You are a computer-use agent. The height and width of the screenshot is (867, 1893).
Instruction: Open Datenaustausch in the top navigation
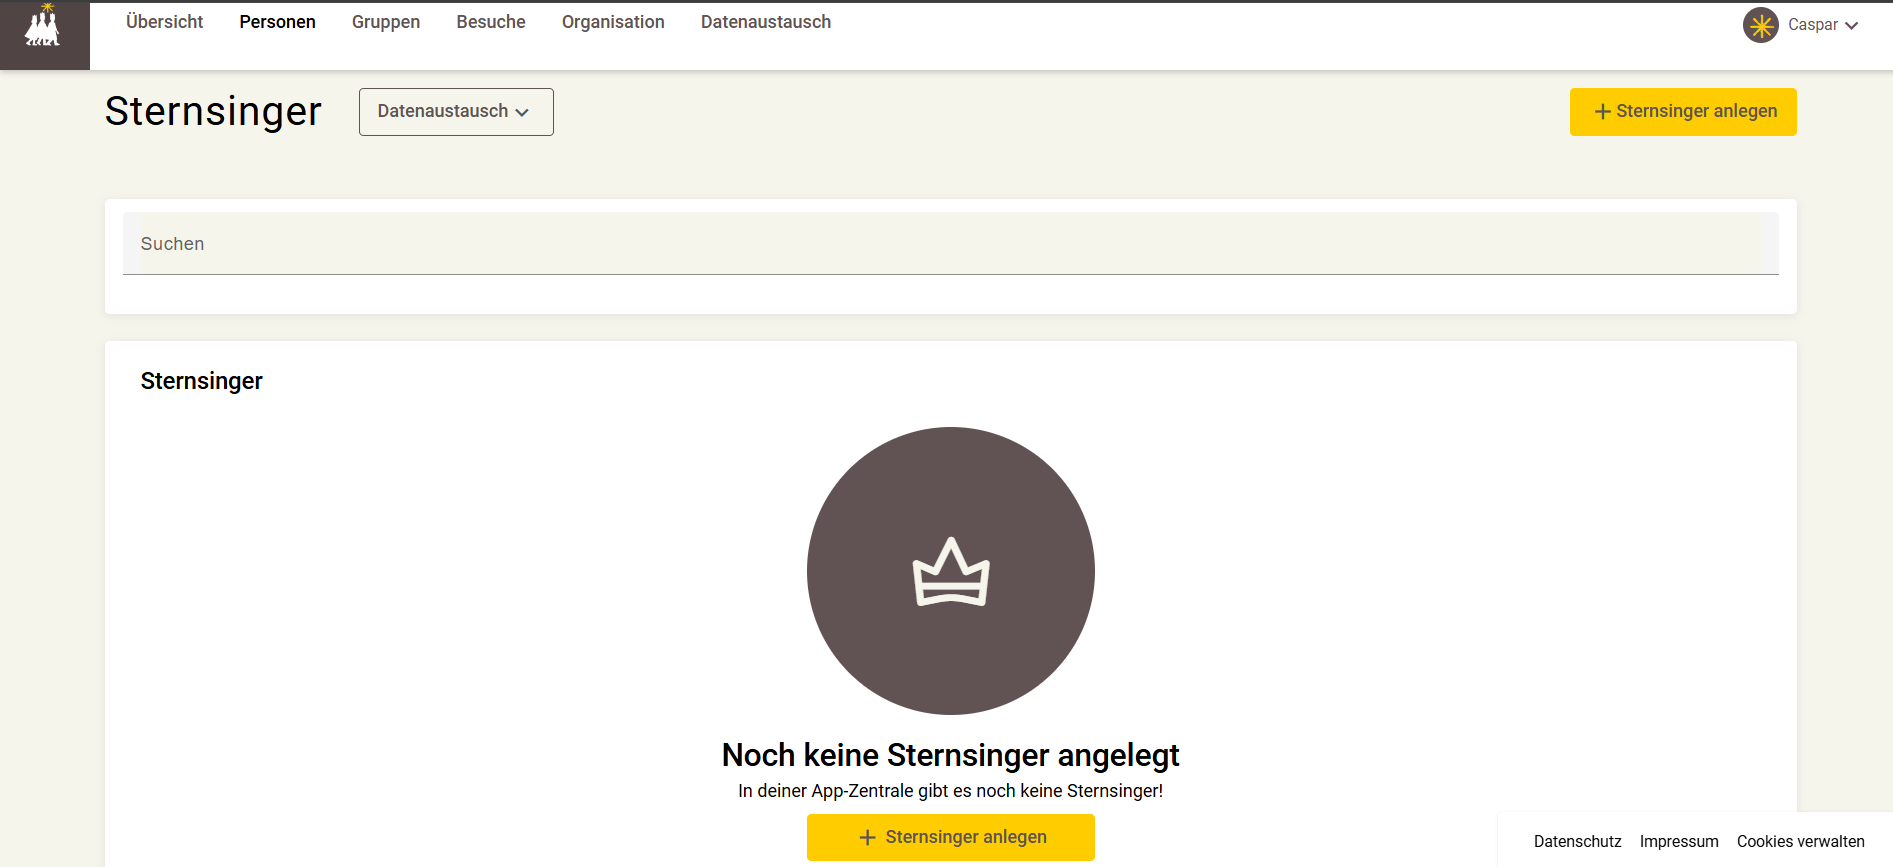click(766, 22)
